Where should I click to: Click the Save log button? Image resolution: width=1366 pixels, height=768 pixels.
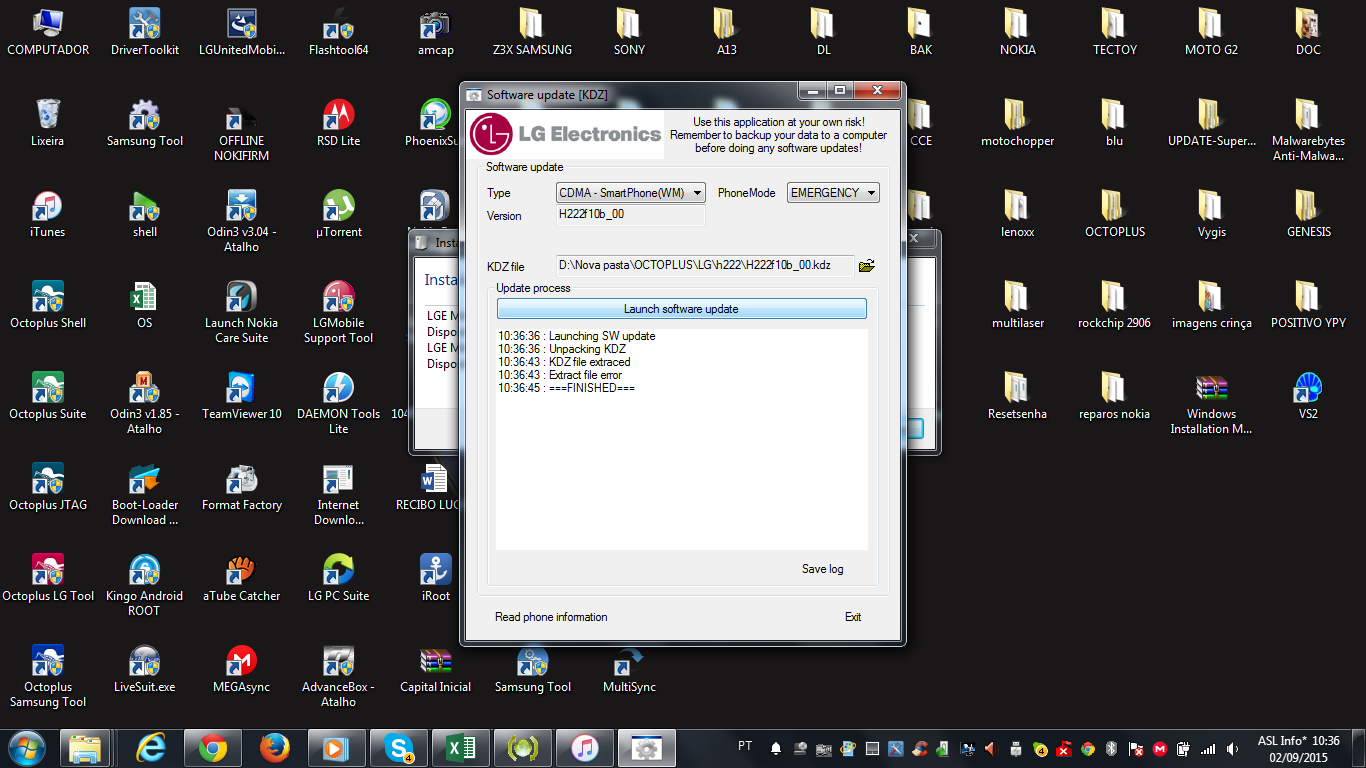pos(822,569)
